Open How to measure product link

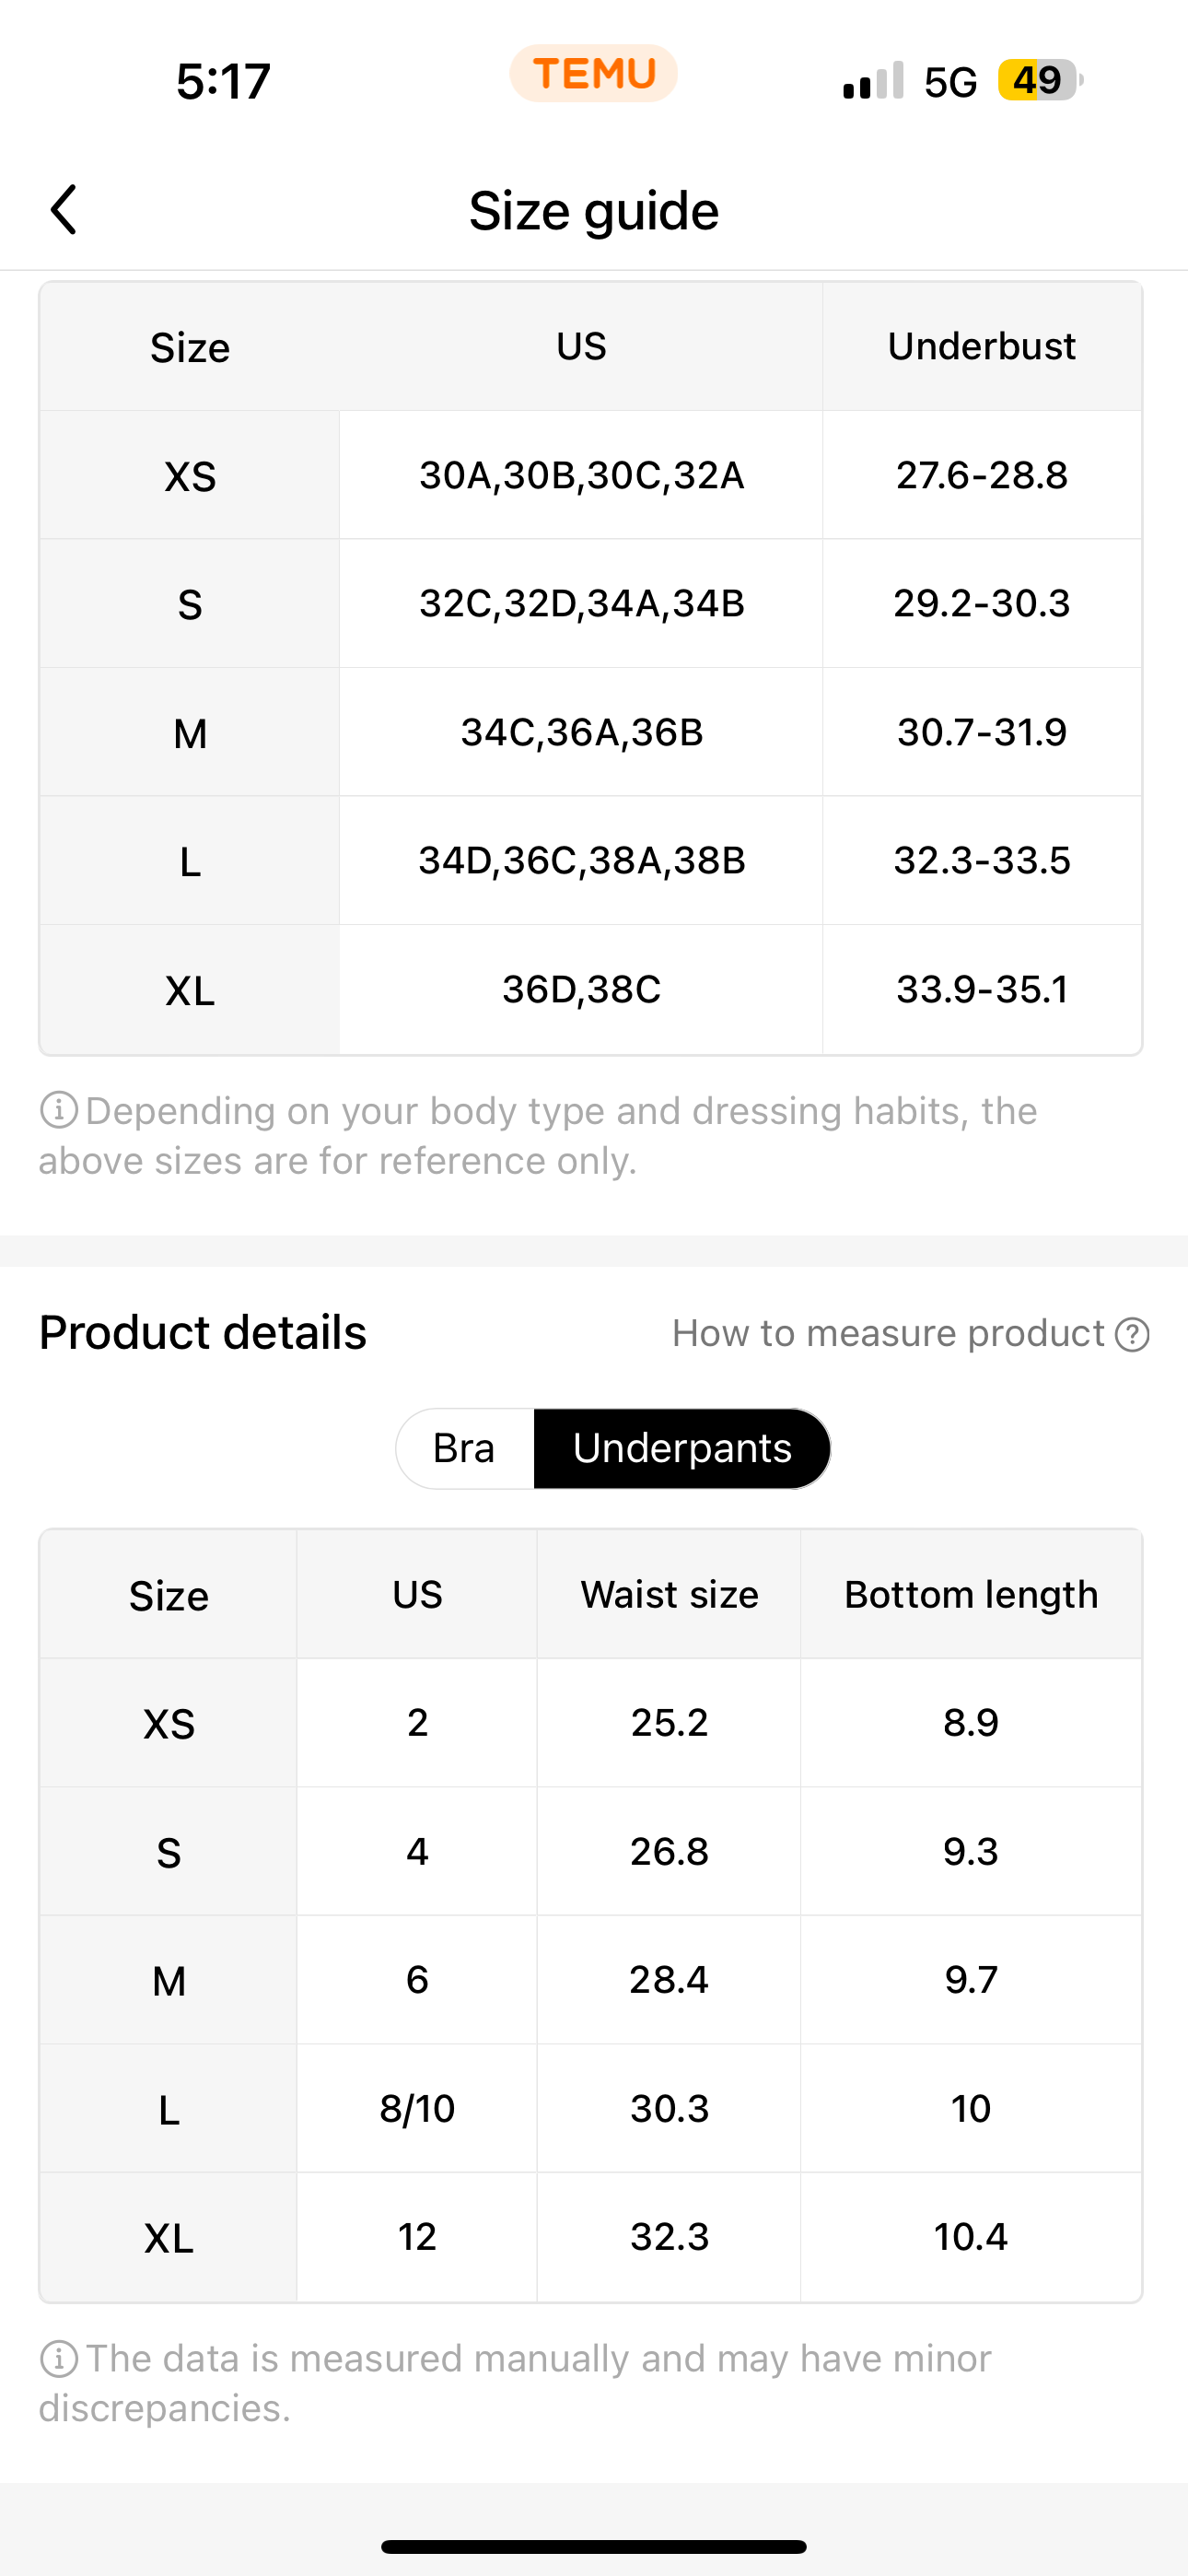pos(888,1333)
